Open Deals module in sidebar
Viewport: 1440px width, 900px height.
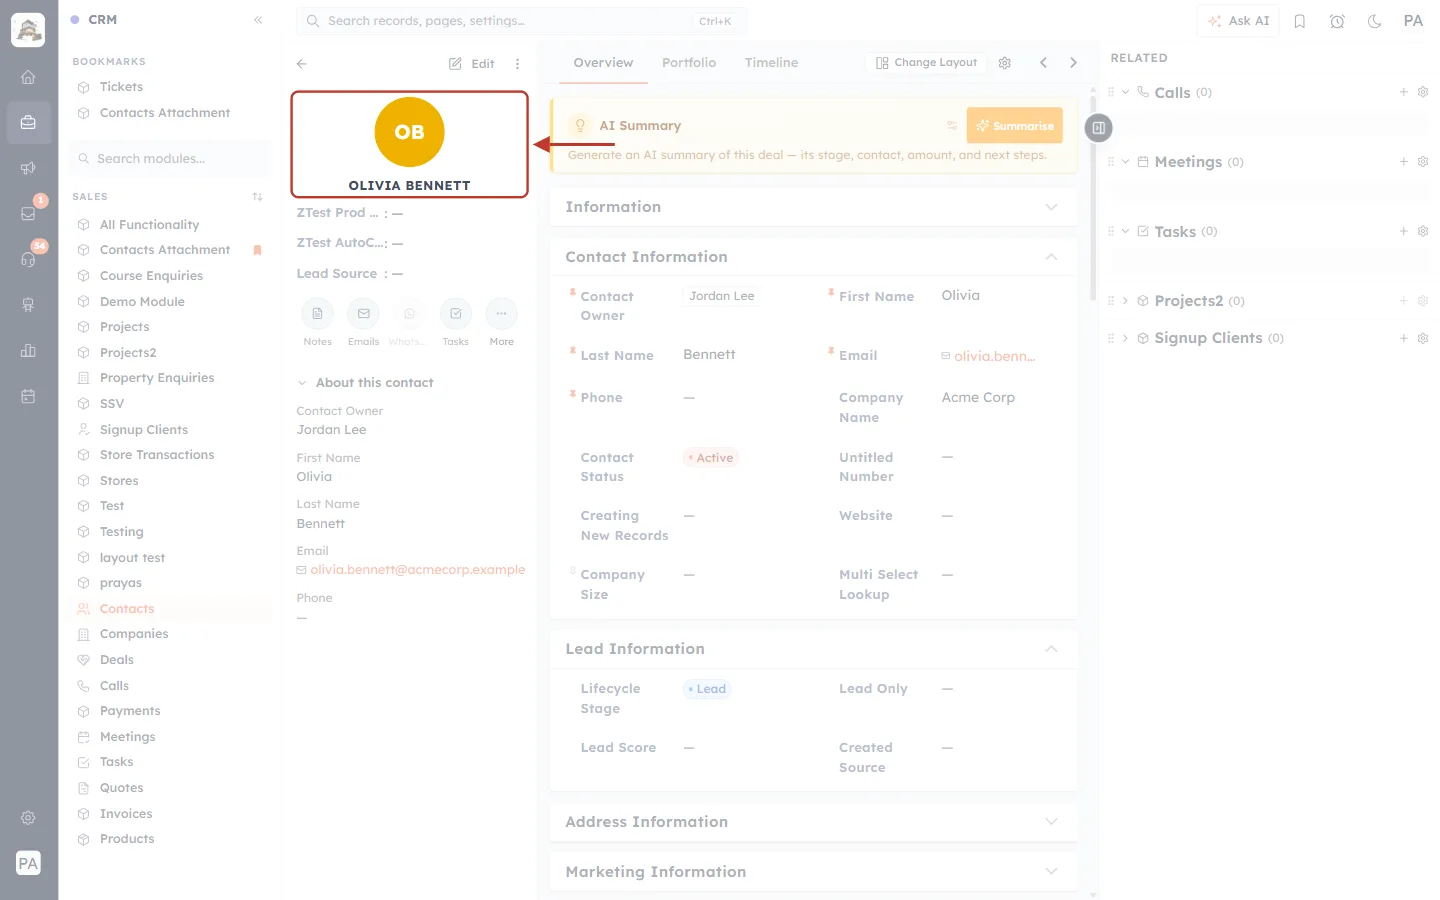(x=116, y=660)
